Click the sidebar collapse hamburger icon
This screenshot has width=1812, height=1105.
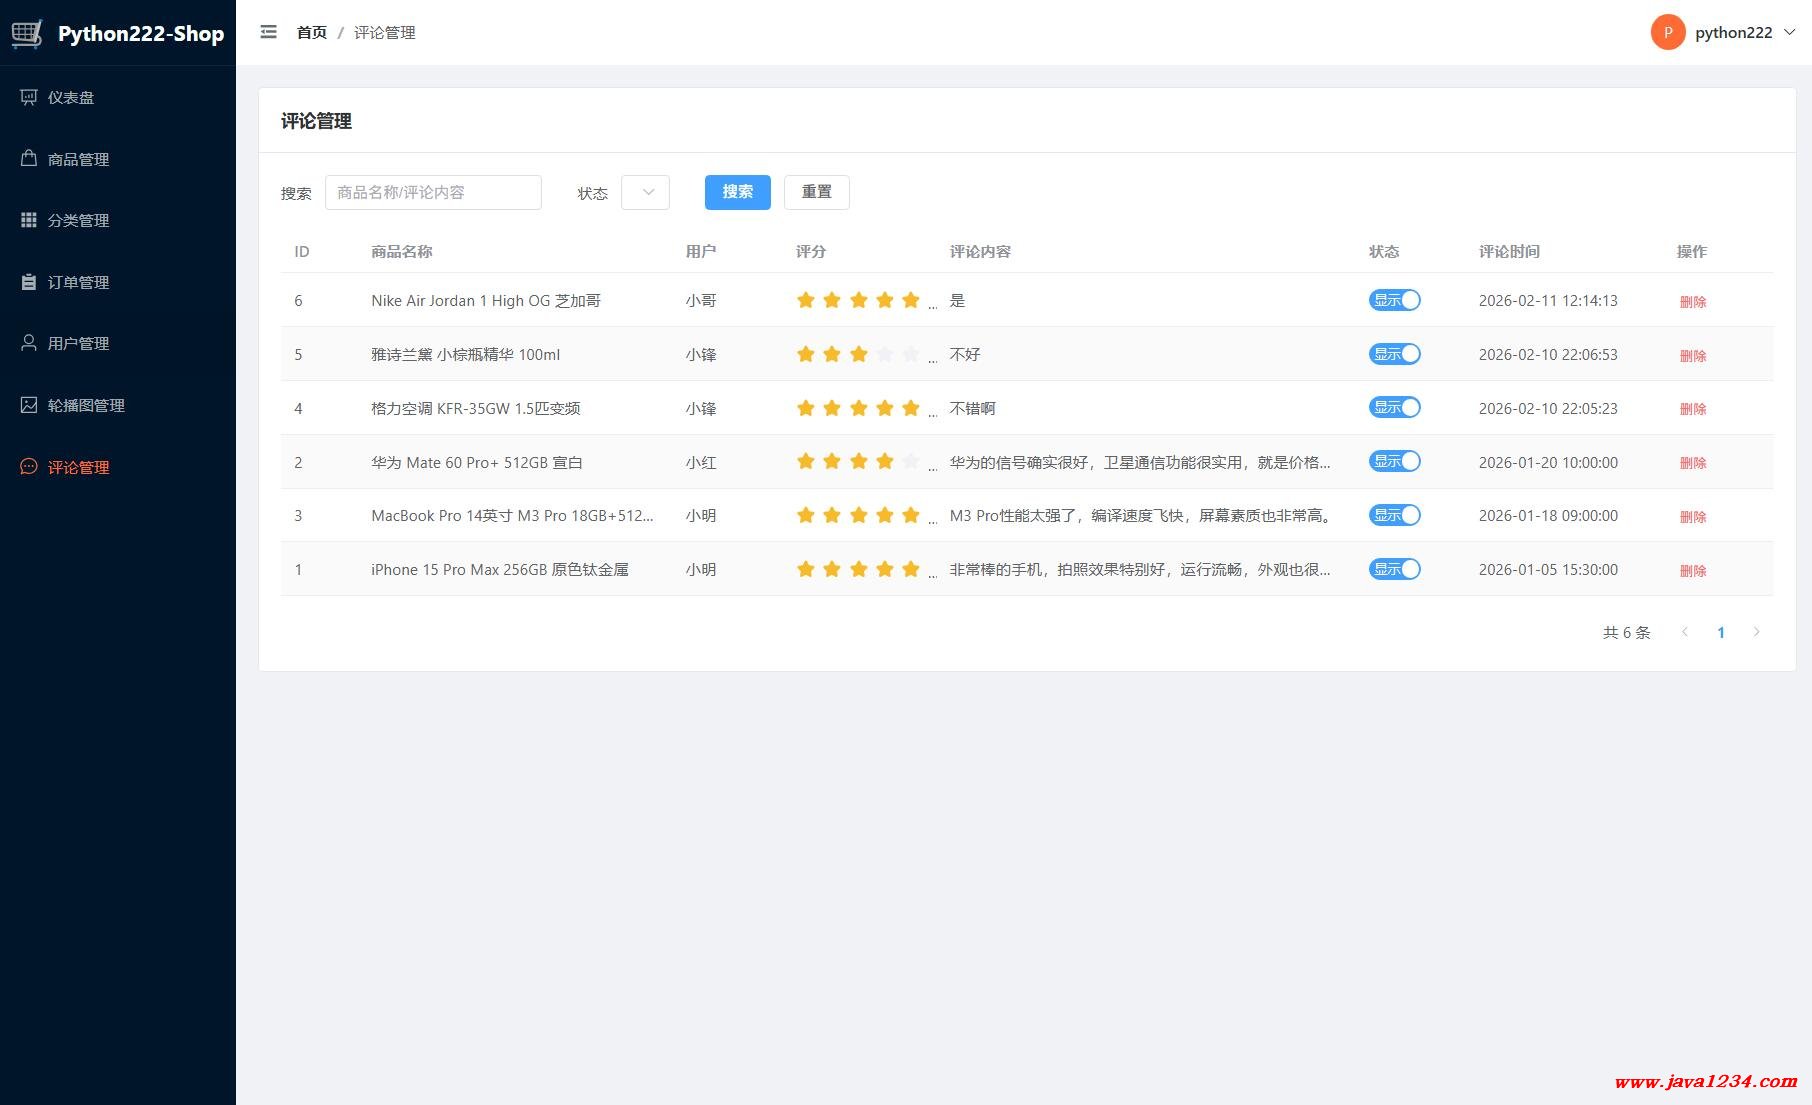point(268,32)
